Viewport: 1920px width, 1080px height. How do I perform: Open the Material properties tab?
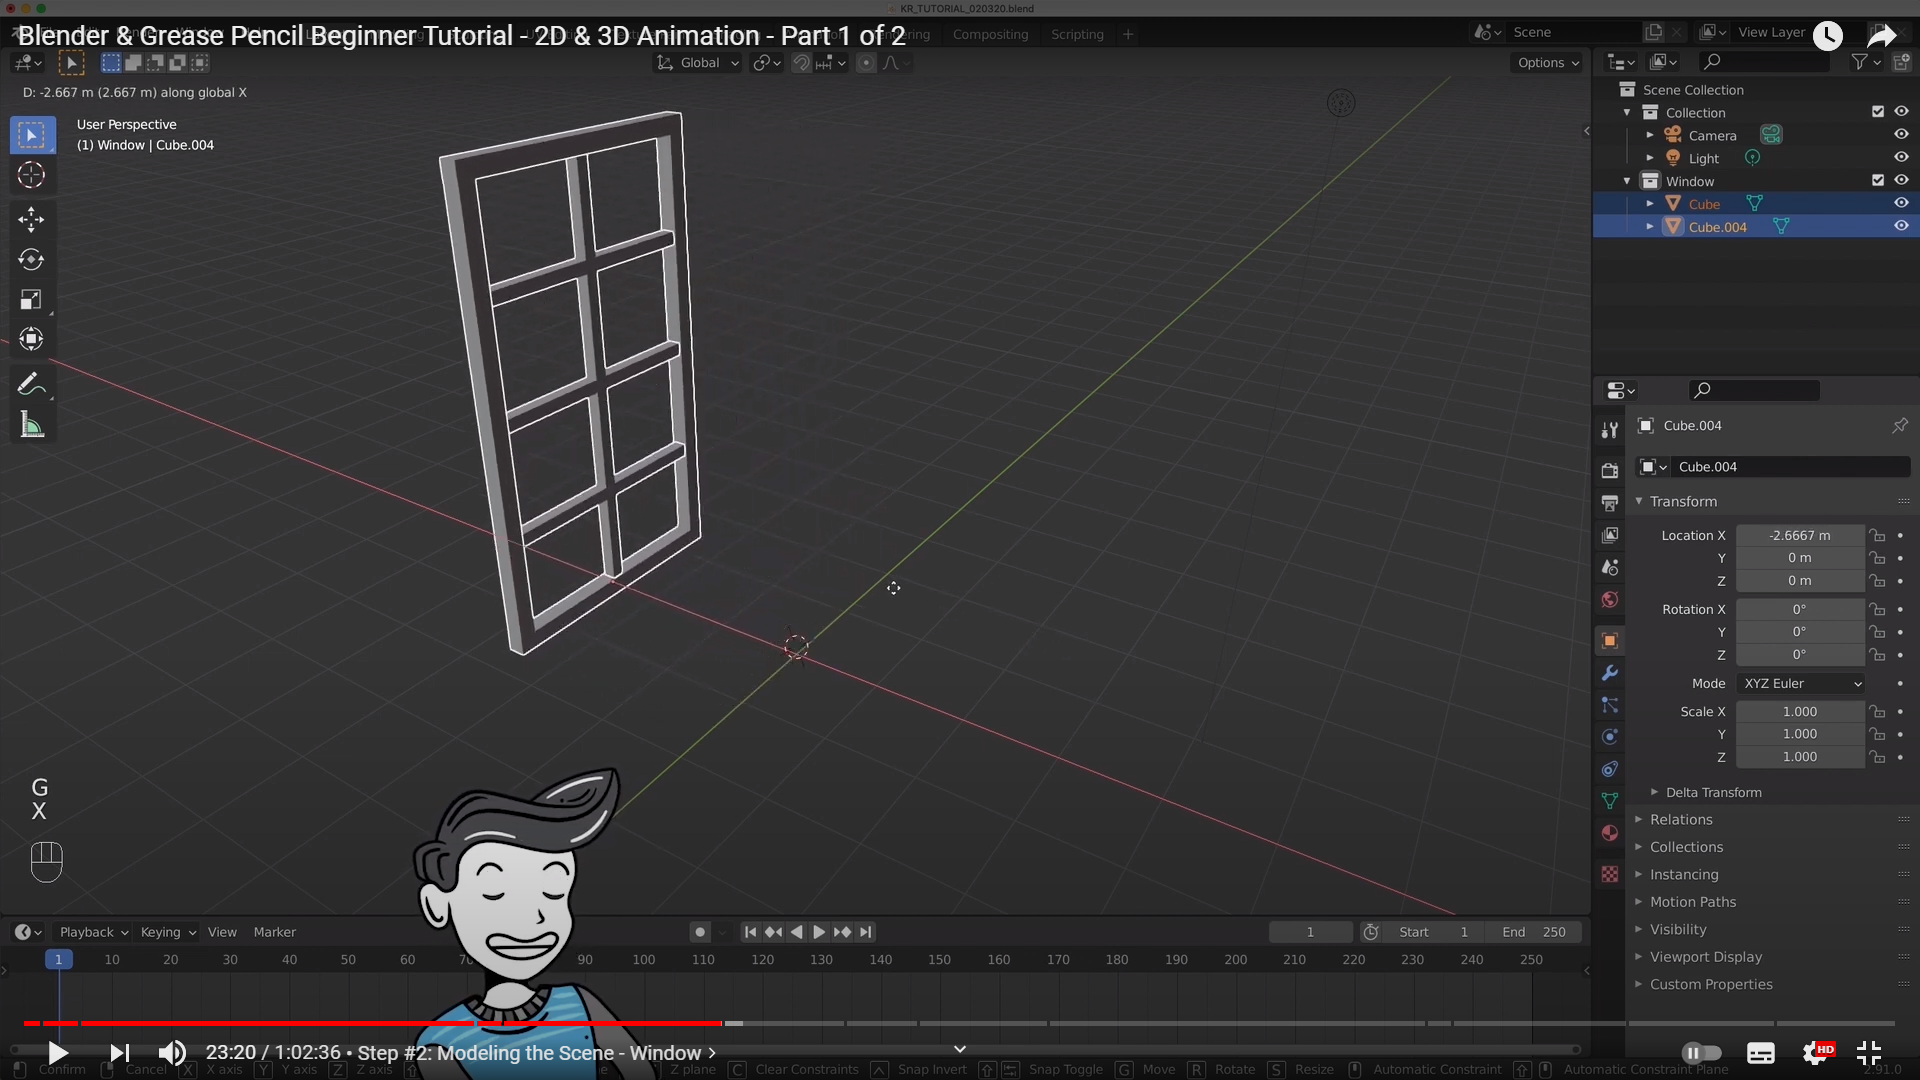point(1609,833)
